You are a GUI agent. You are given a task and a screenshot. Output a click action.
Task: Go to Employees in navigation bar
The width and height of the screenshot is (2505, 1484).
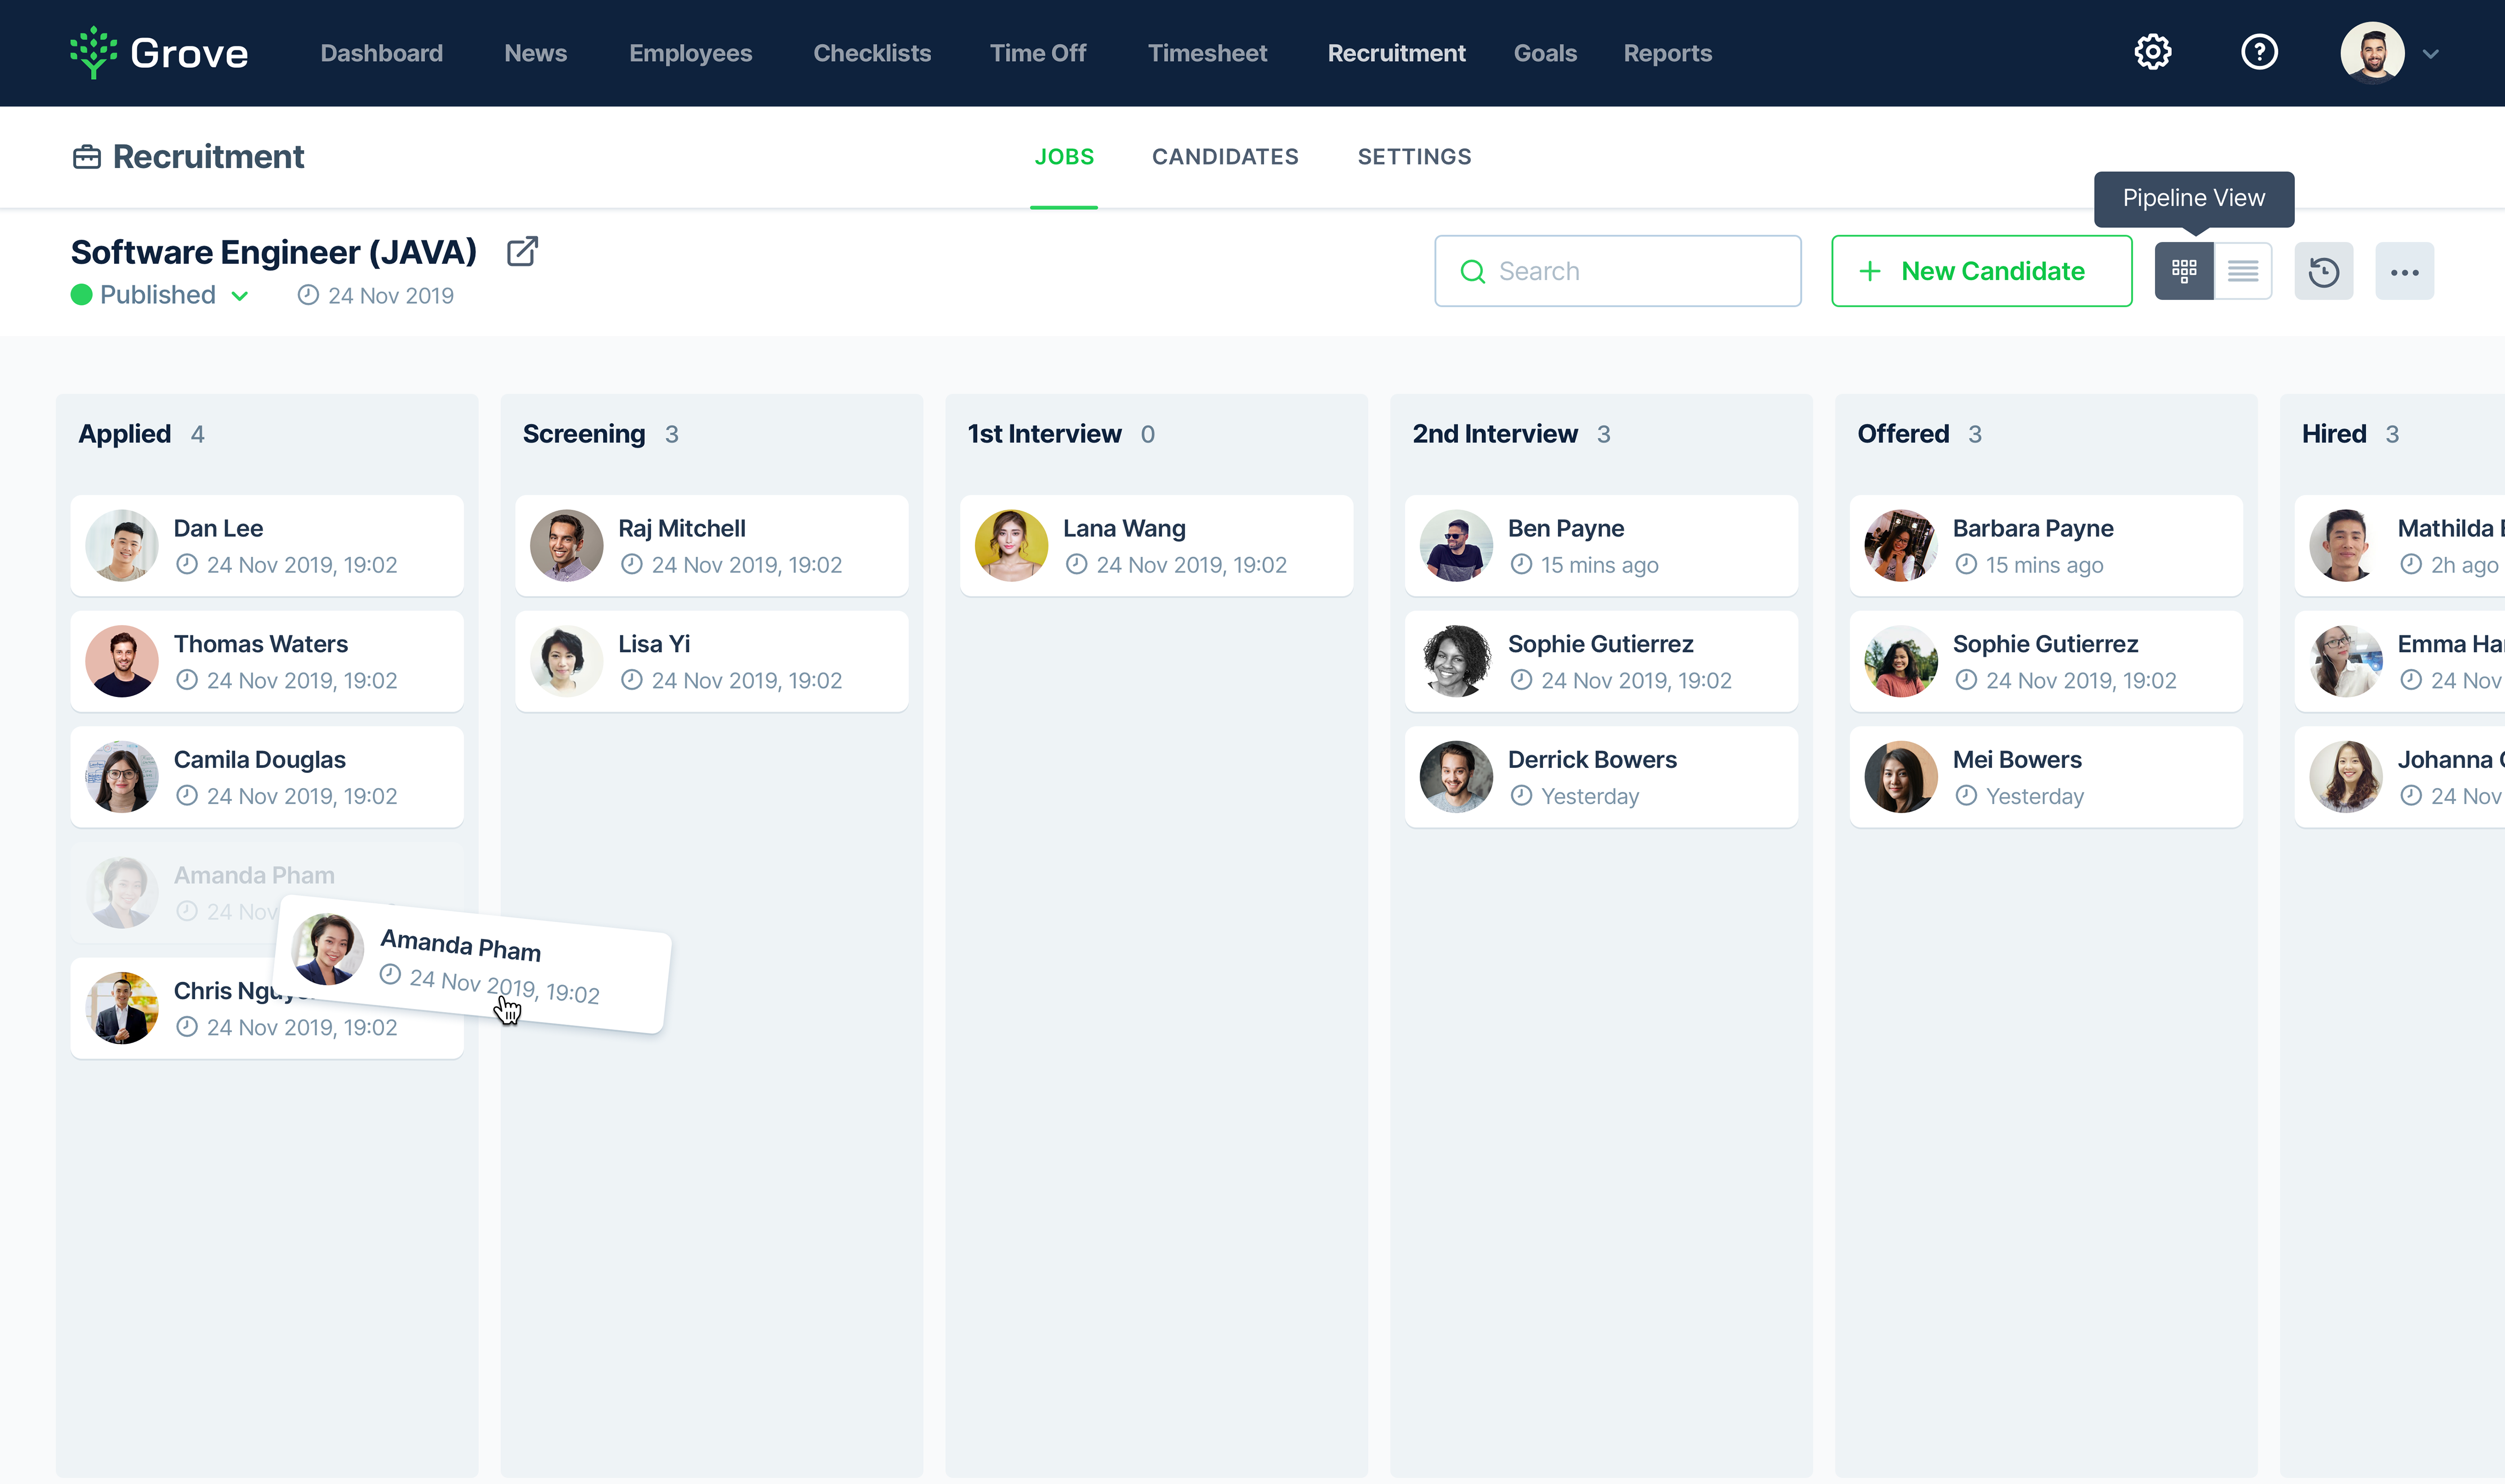690,53
